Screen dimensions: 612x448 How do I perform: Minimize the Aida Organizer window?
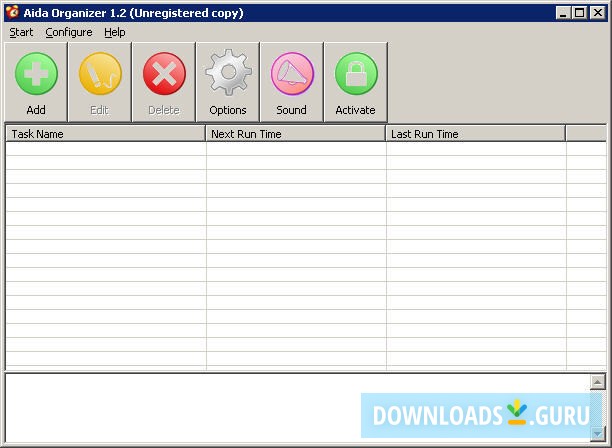tap(563, 13)
